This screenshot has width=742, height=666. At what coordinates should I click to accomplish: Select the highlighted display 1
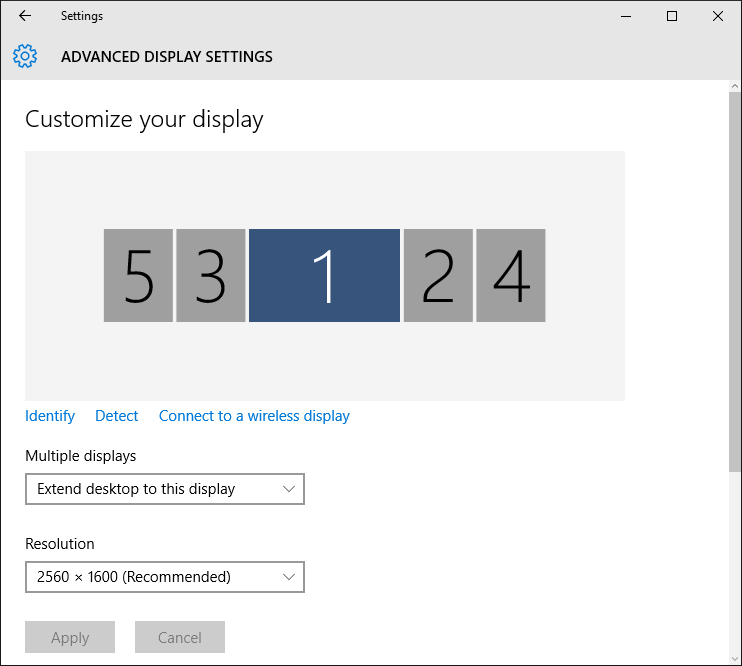pos(324,275)
